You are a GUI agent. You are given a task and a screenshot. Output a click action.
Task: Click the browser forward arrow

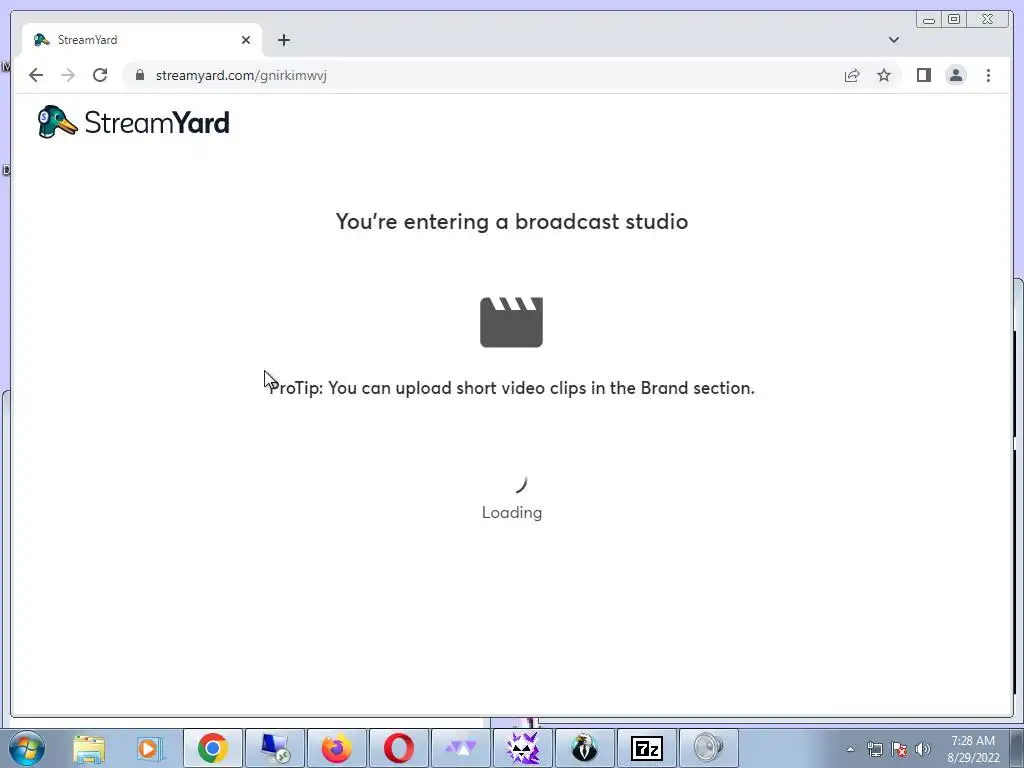click(68, 75)
